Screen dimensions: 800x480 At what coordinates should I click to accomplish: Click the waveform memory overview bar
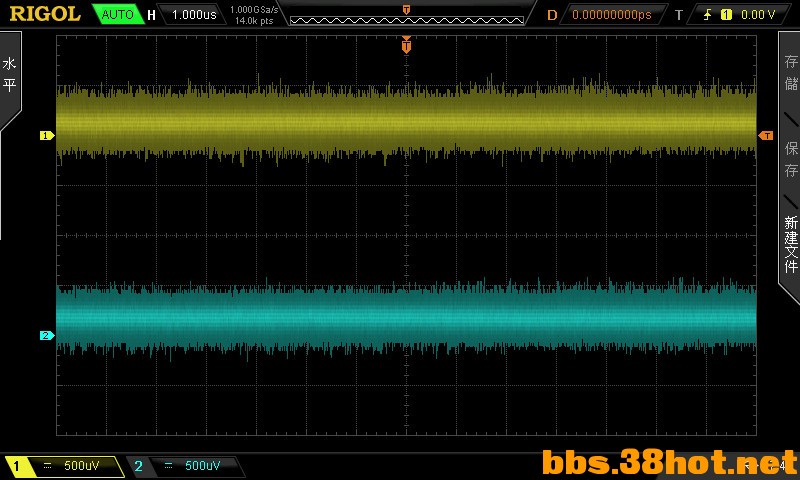(407, 20)
